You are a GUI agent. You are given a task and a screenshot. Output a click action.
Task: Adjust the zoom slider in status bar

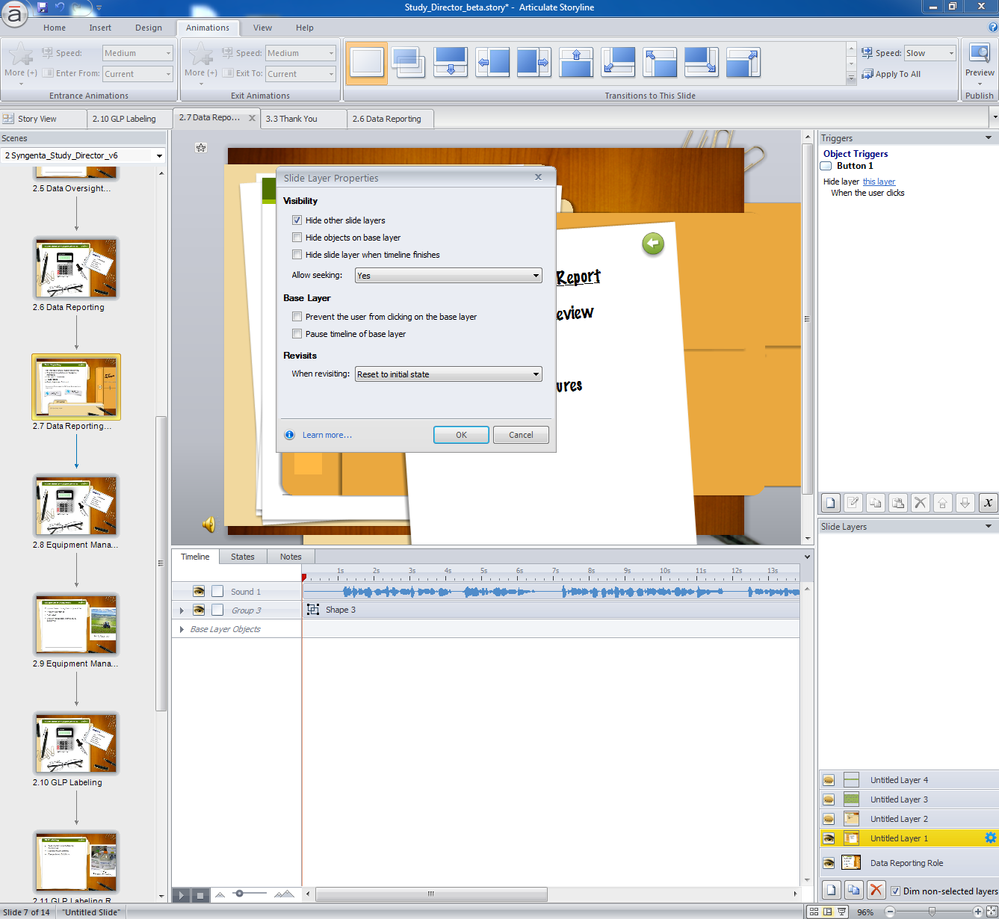[x=931, y=912]
